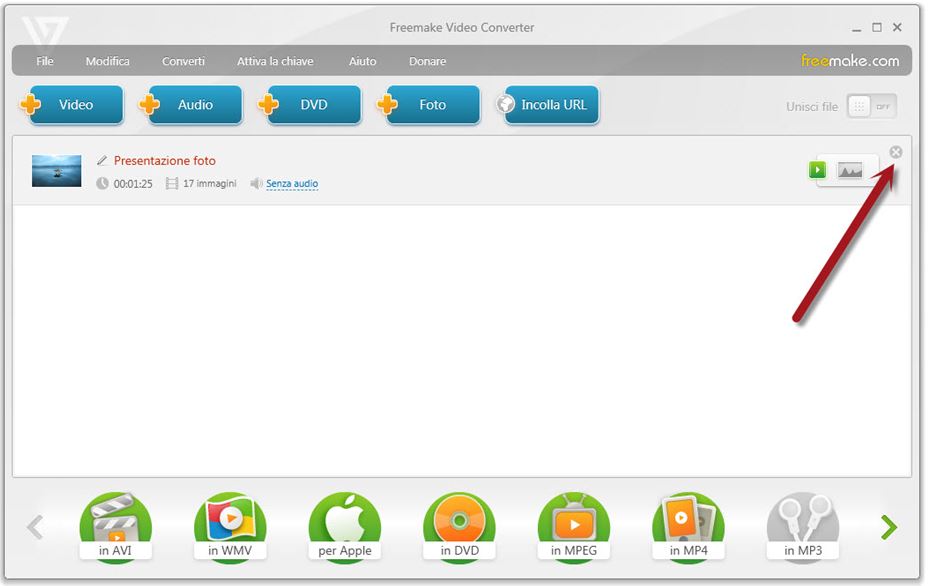
Task: Click the Presentazione foto title
Action: (165, 160)
